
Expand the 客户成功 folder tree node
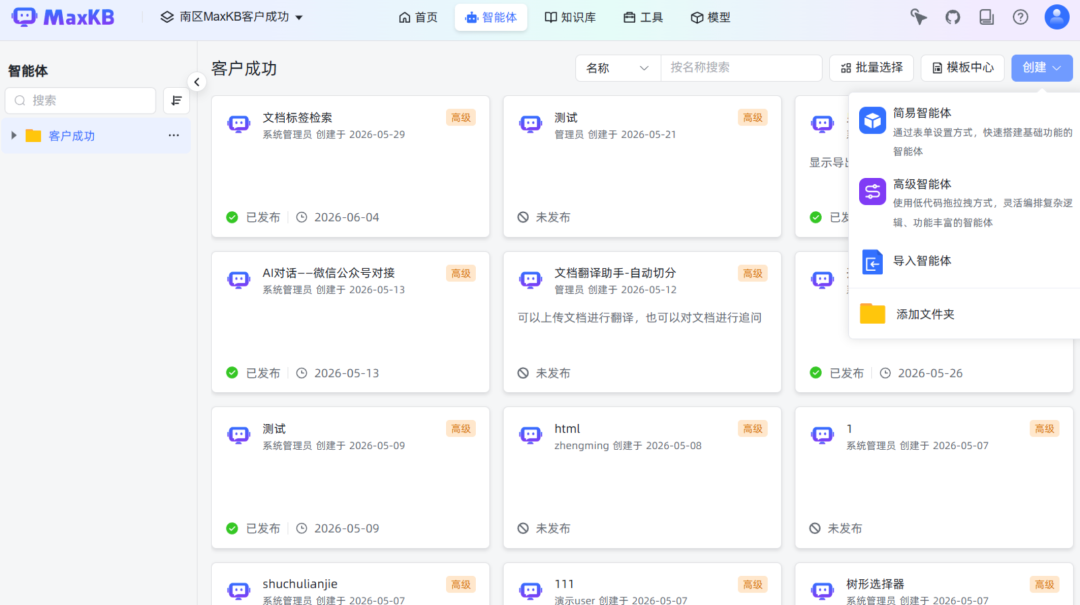click(13, 136)
